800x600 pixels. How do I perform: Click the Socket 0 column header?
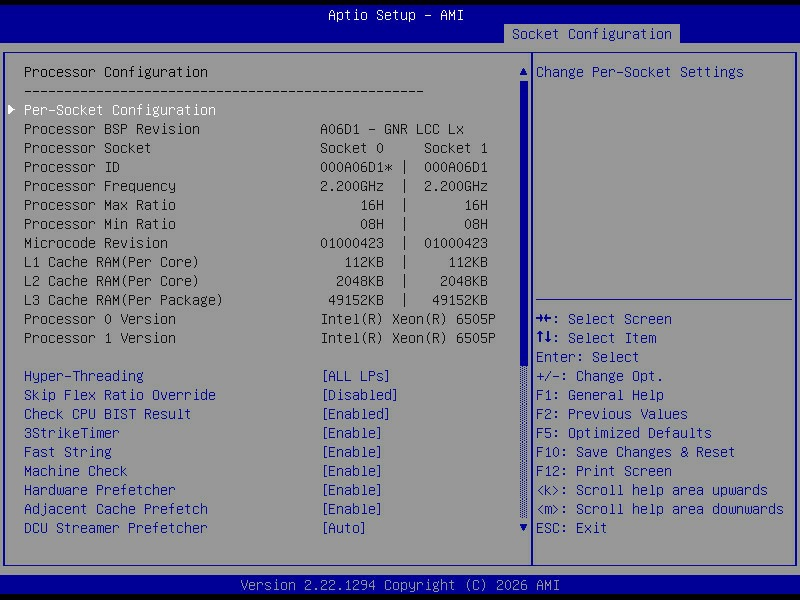pyautogui.click(x=352, y=148)
